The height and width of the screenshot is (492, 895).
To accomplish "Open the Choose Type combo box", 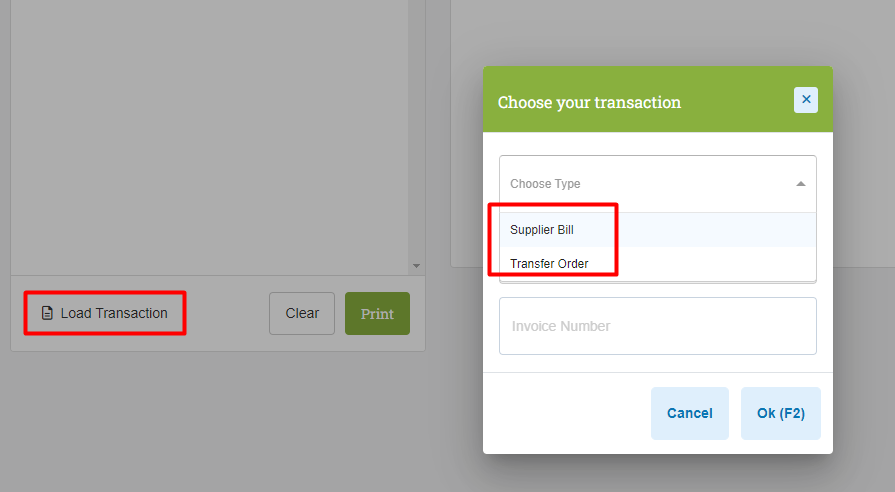I will pos(658,184).
